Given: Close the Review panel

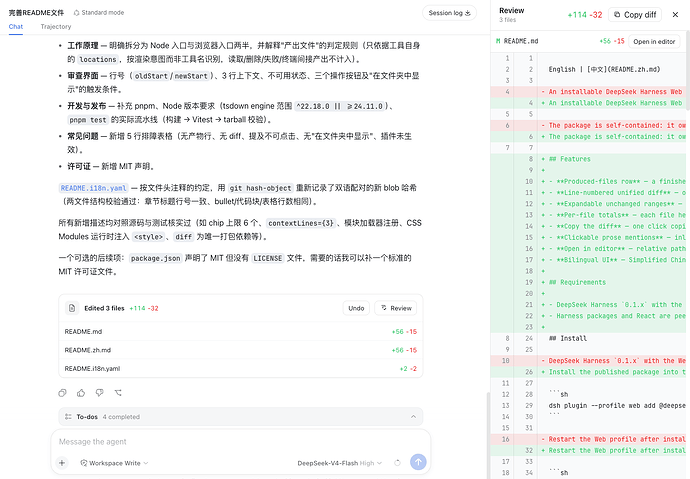Looking at the screenshot, I should [675, 15].
